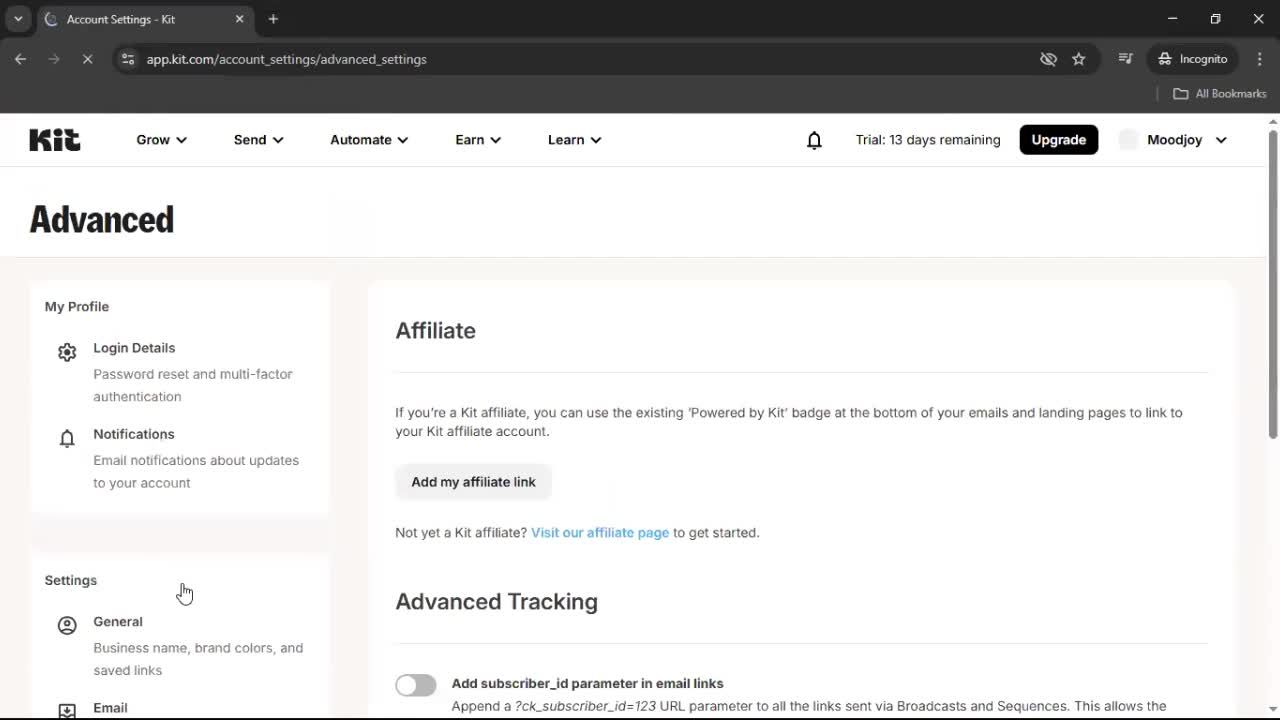
Task: Open the Send menu item
Action: pyautogui.click(x=258, y=139)
